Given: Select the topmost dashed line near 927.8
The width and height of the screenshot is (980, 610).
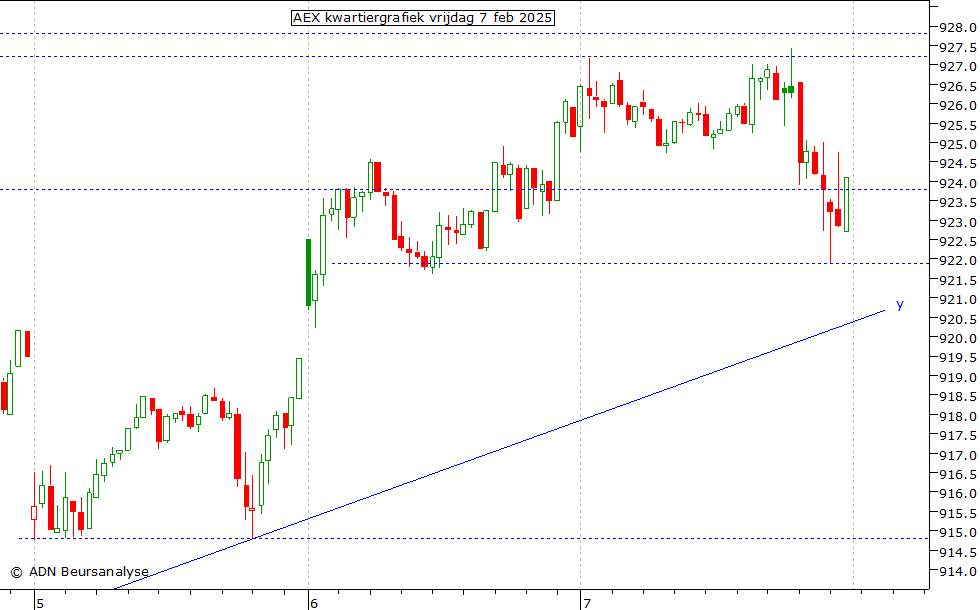Looking at the screenshot, I should coord(464,33).
